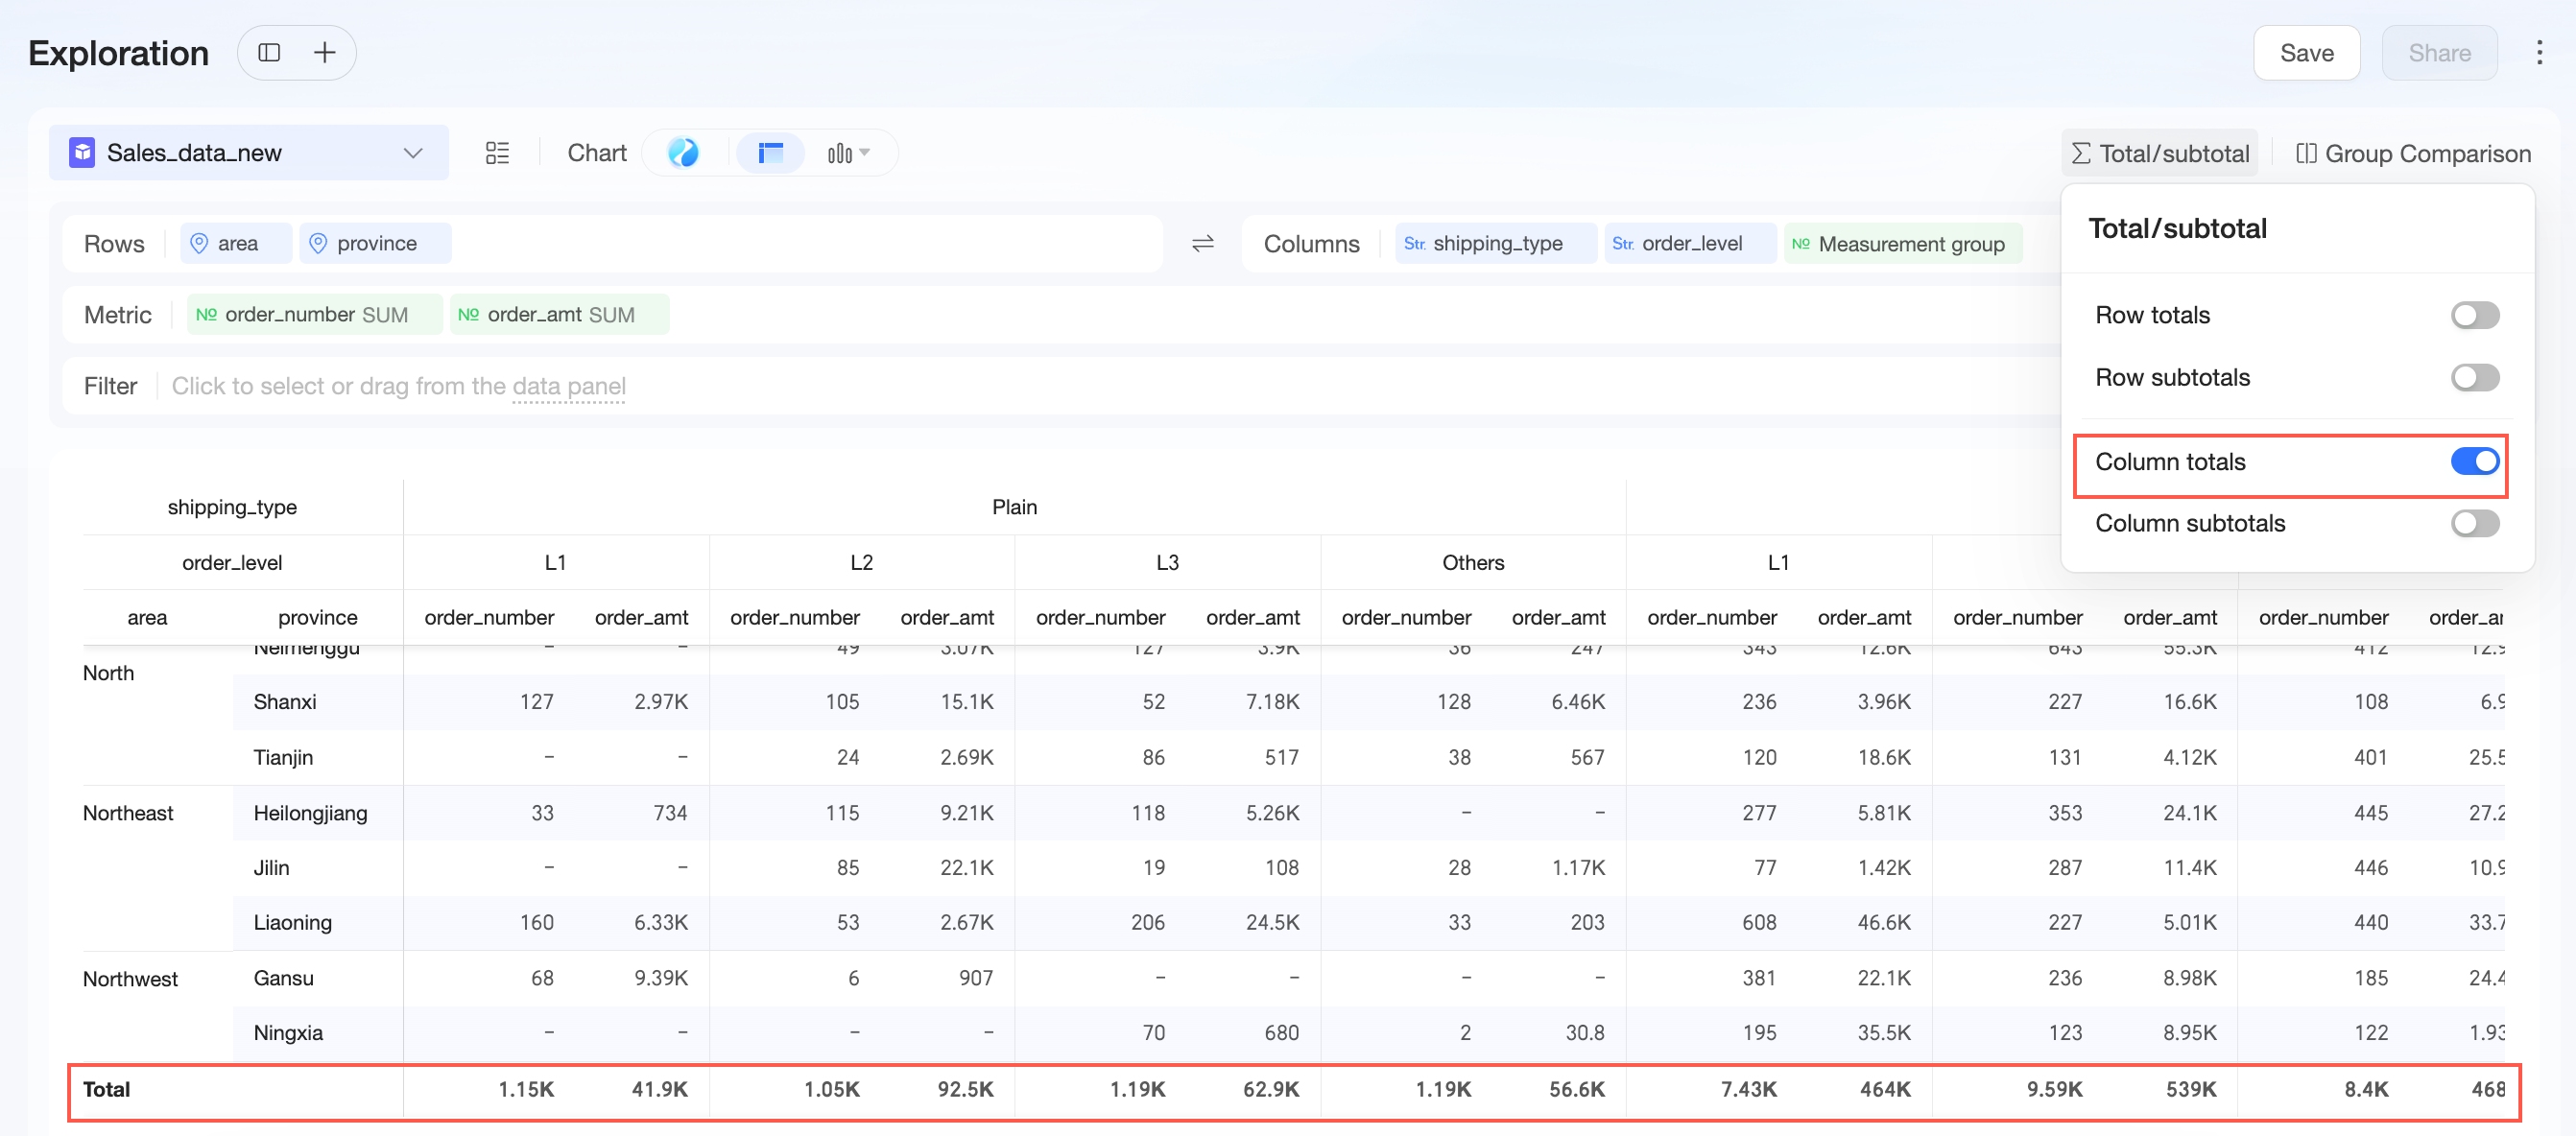Click the area column header
Viewport: 2576px width, 1136px height.
[147, 617]
